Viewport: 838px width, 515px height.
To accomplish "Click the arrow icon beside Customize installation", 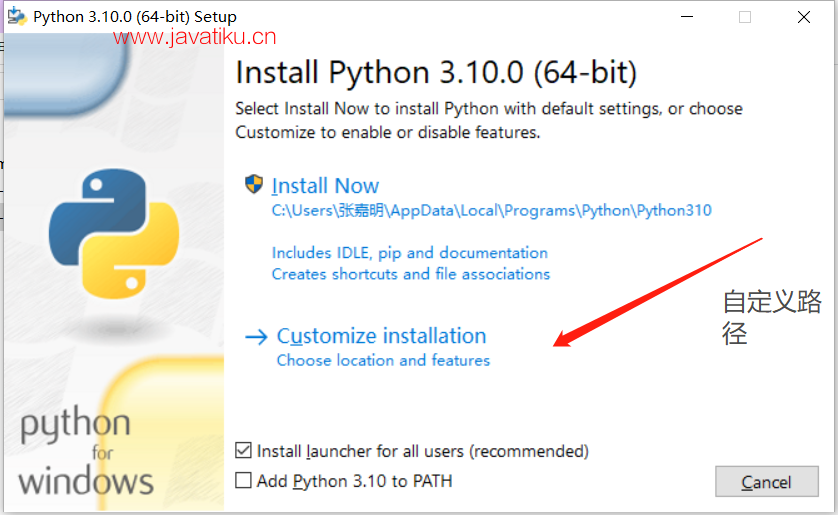I will coord(256,337).
